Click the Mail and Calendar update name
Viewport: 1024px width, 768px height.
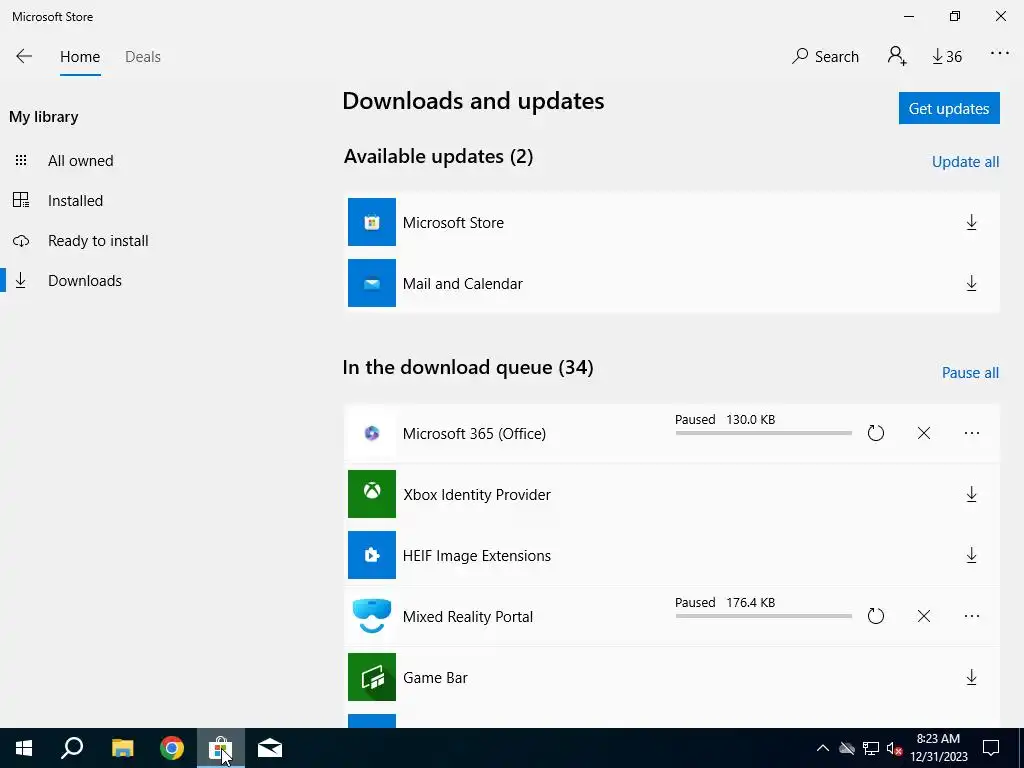[462, 283]
